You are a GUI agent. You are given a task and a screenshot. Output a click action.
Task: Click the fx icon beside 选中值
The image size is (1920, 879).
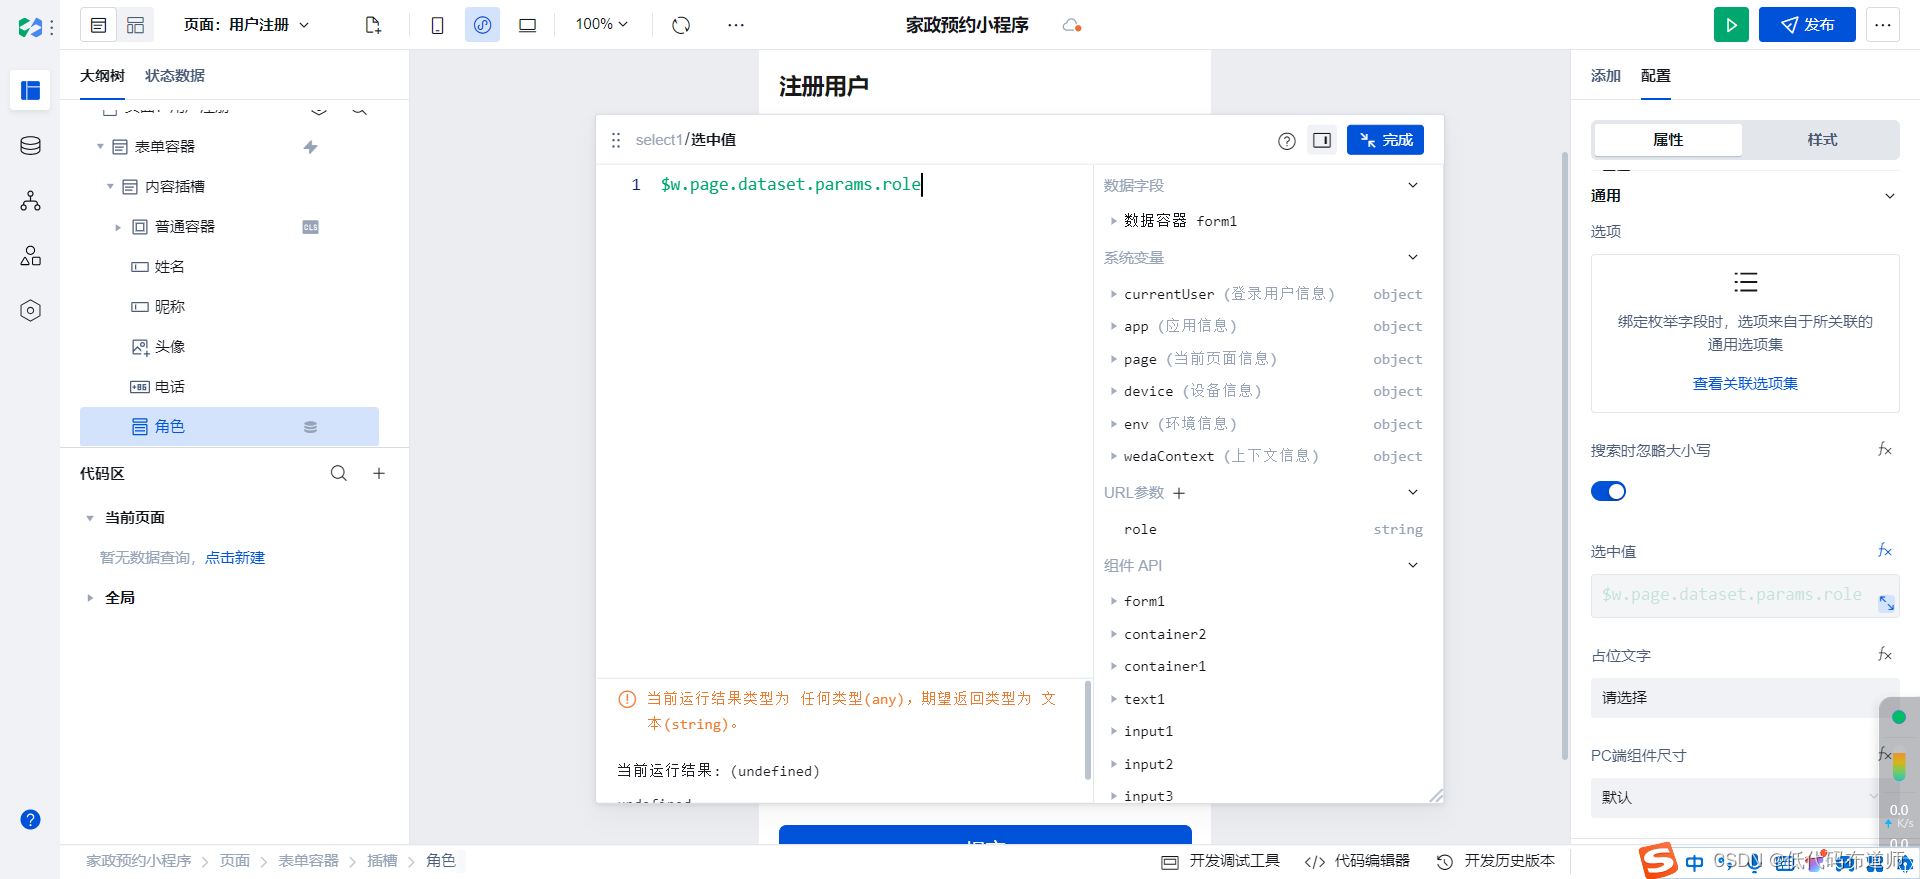pyautogui.click(x=1885, y=550)
